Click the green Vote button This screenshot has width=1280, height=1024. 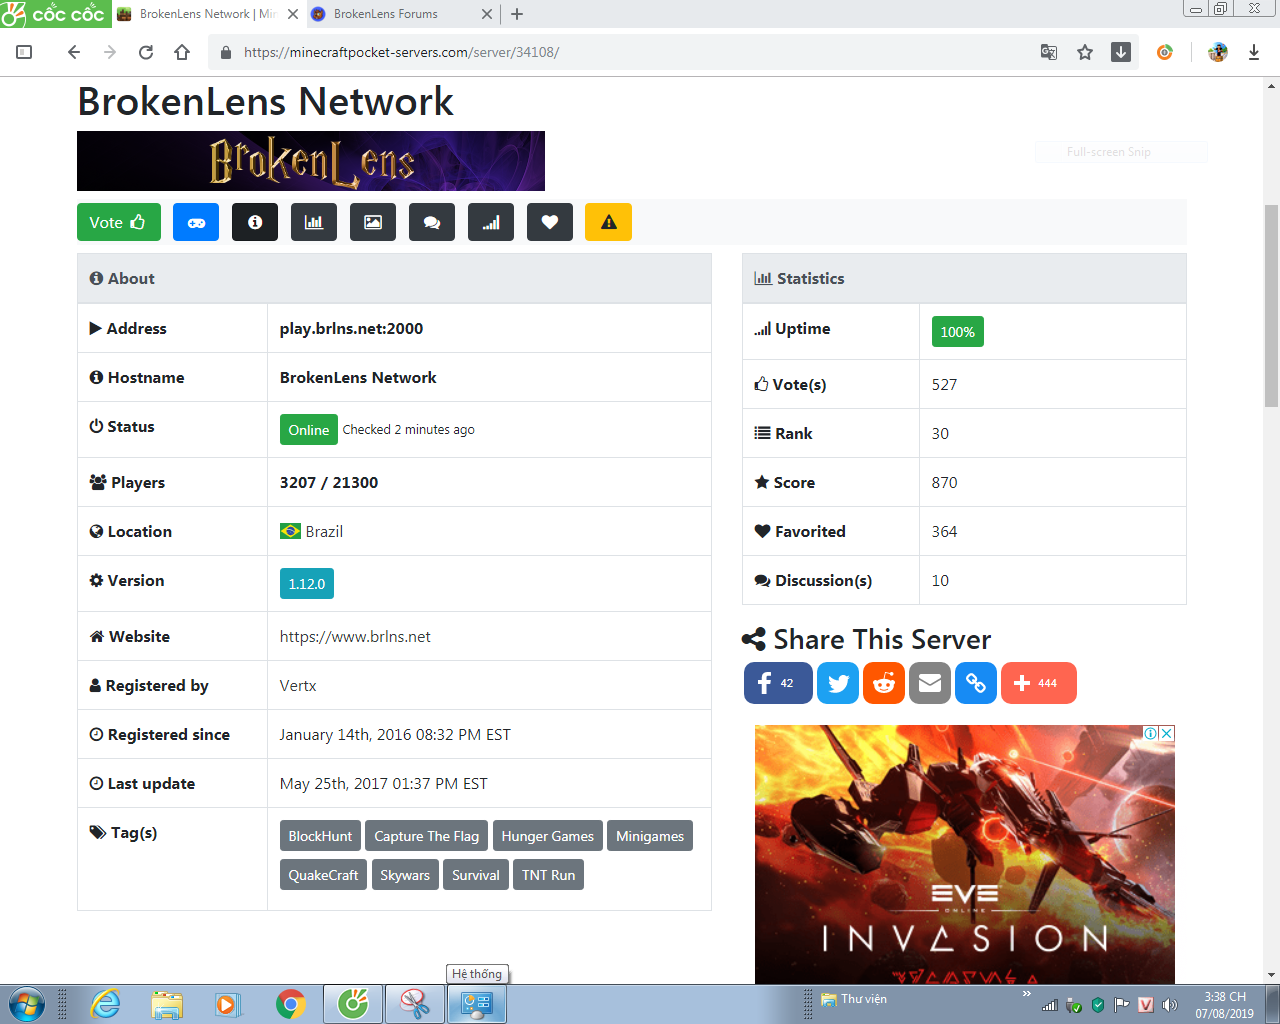coord(119,222)
